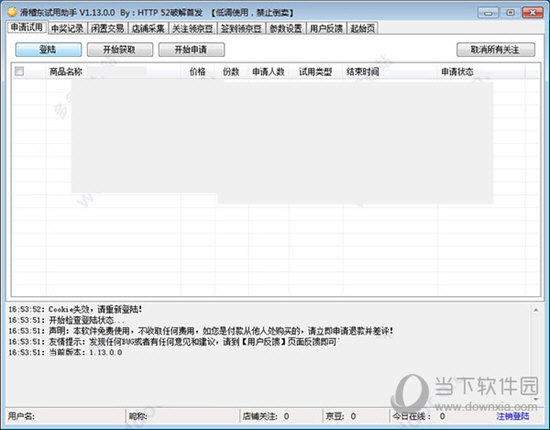Click the 开始申请 button
The height and width of the screenshot is (430, 550).
click(x=191, y=49)
